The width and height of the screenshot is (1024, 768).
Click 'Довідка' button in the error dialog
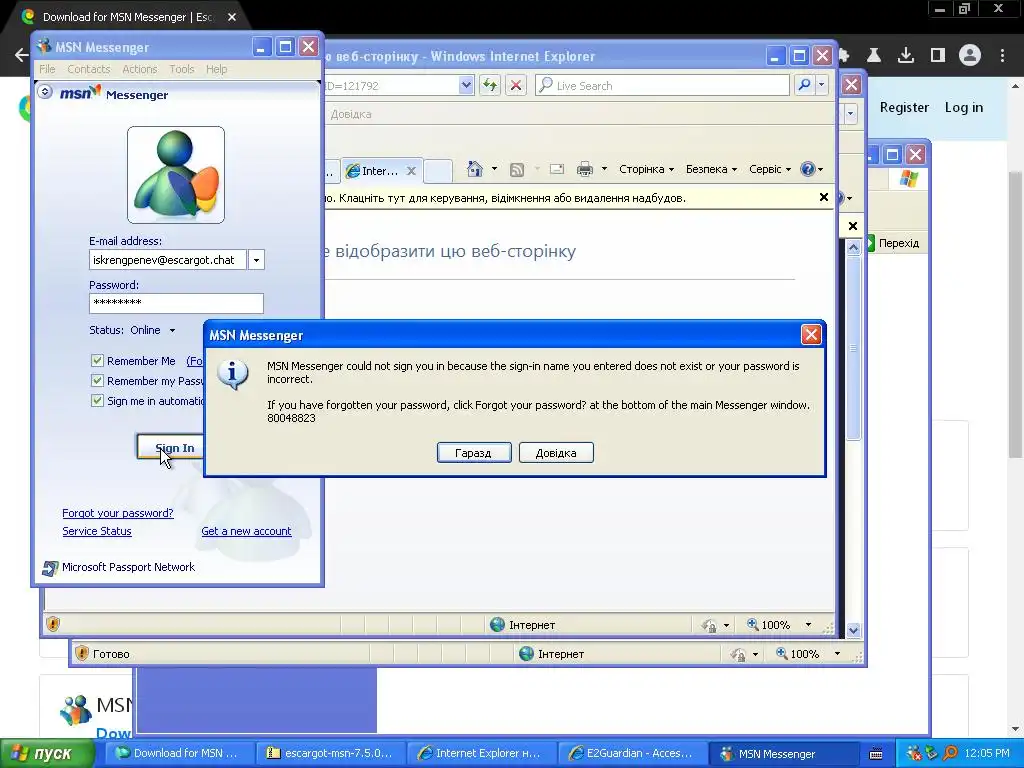coord(556,453)
